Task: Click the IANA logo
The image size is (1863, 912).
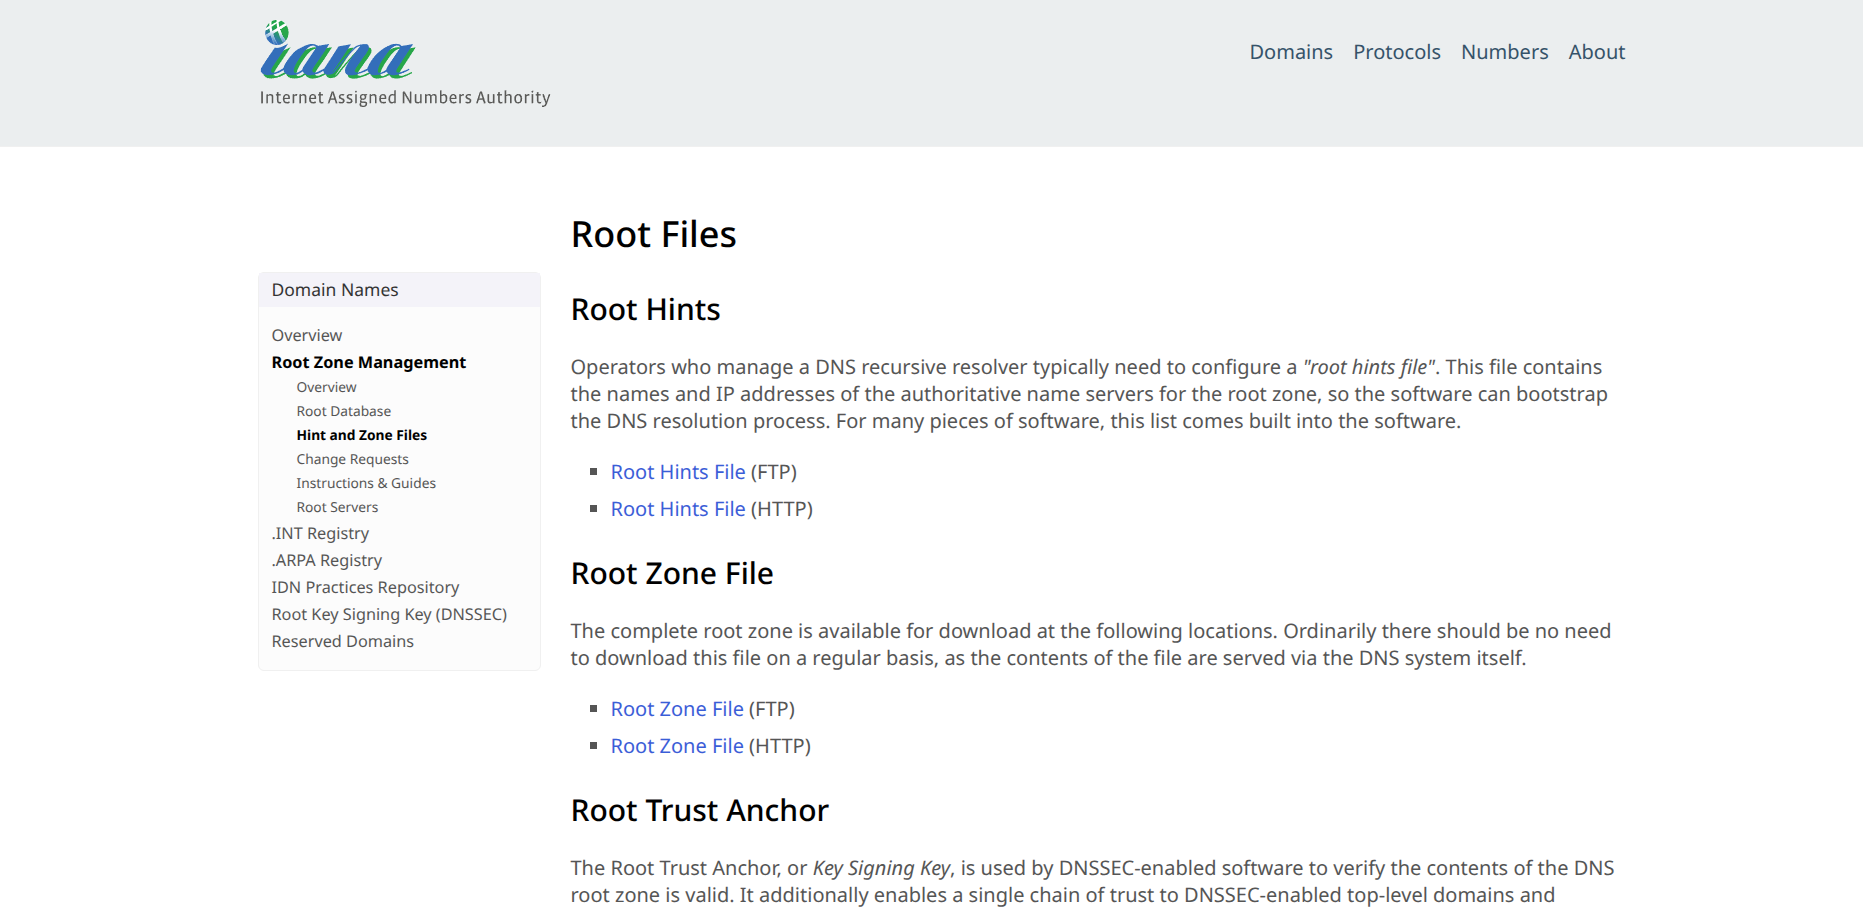Action: tap(338, 50)
